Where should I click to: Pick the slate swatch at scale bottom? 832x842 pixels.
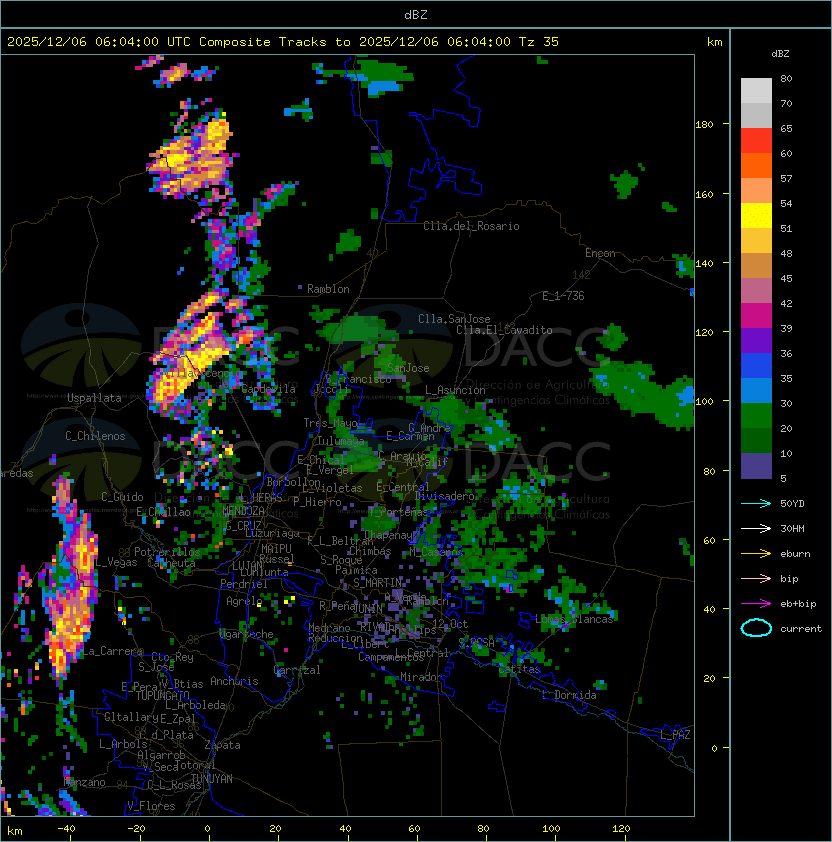tap(756, 466)
